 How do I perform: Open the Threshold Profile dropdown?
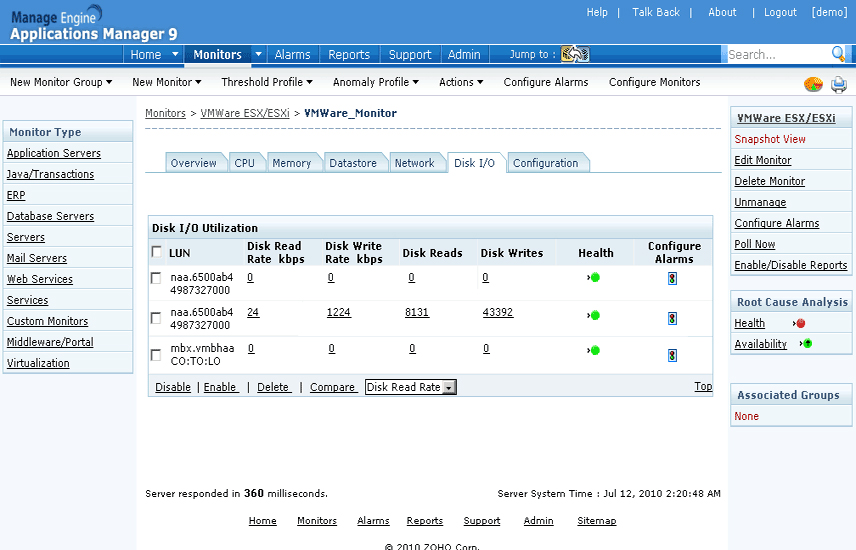coord(267,82)
